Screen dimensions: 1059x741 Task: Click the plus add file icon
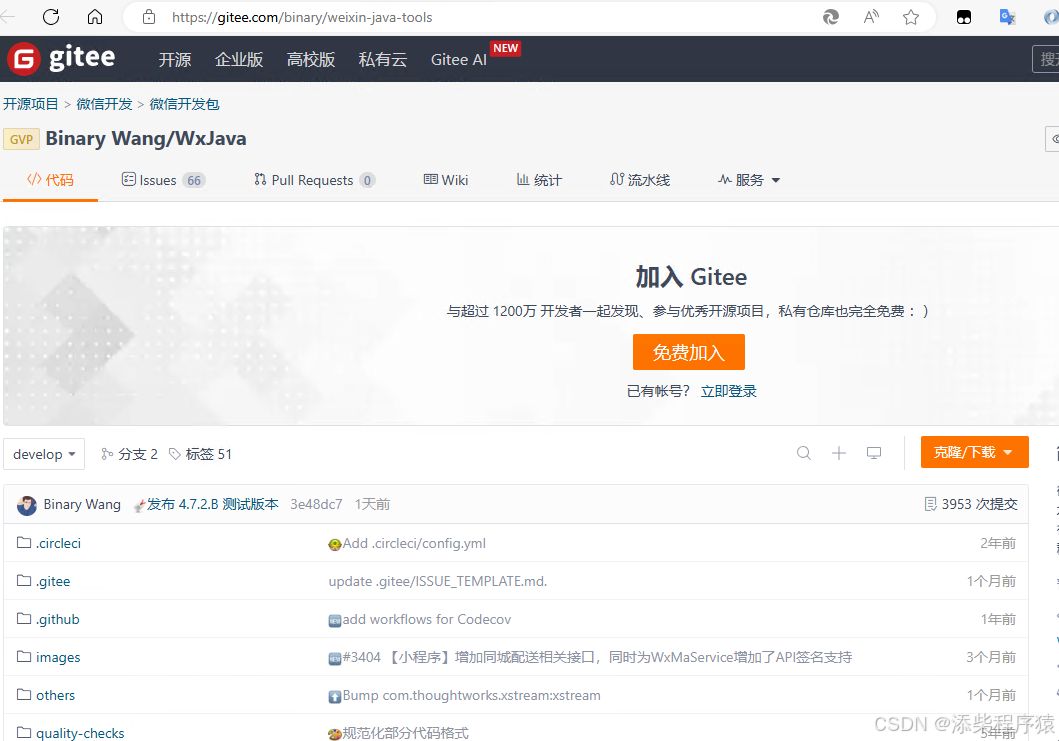pyautogui.click(x=839, y=453)
